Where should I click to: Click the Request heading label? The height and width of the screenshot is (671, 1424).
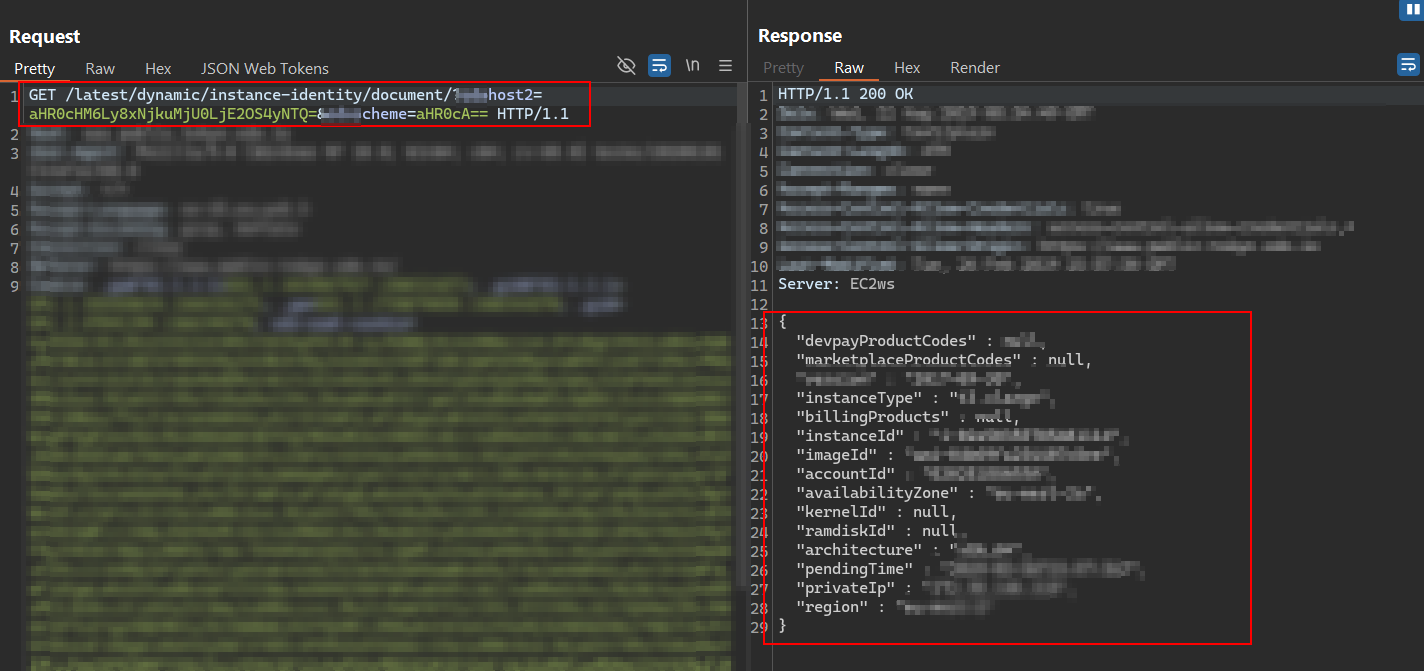(x=45, y=37)
